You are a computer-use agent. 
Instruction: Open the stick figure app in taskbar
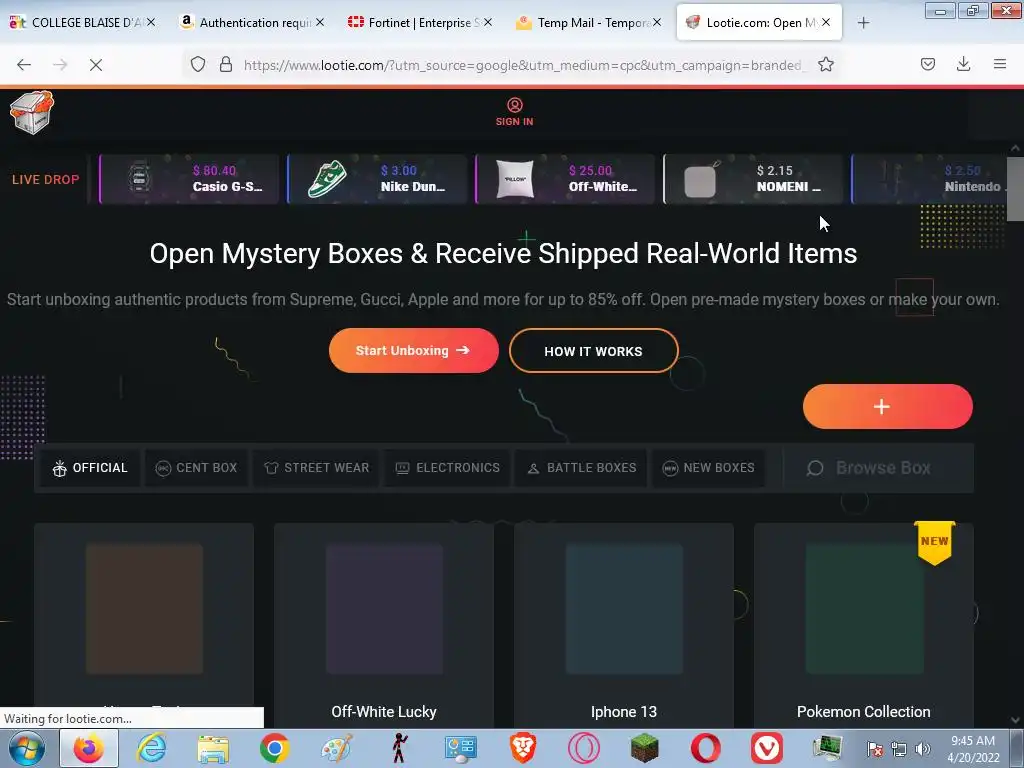[399, 748]
